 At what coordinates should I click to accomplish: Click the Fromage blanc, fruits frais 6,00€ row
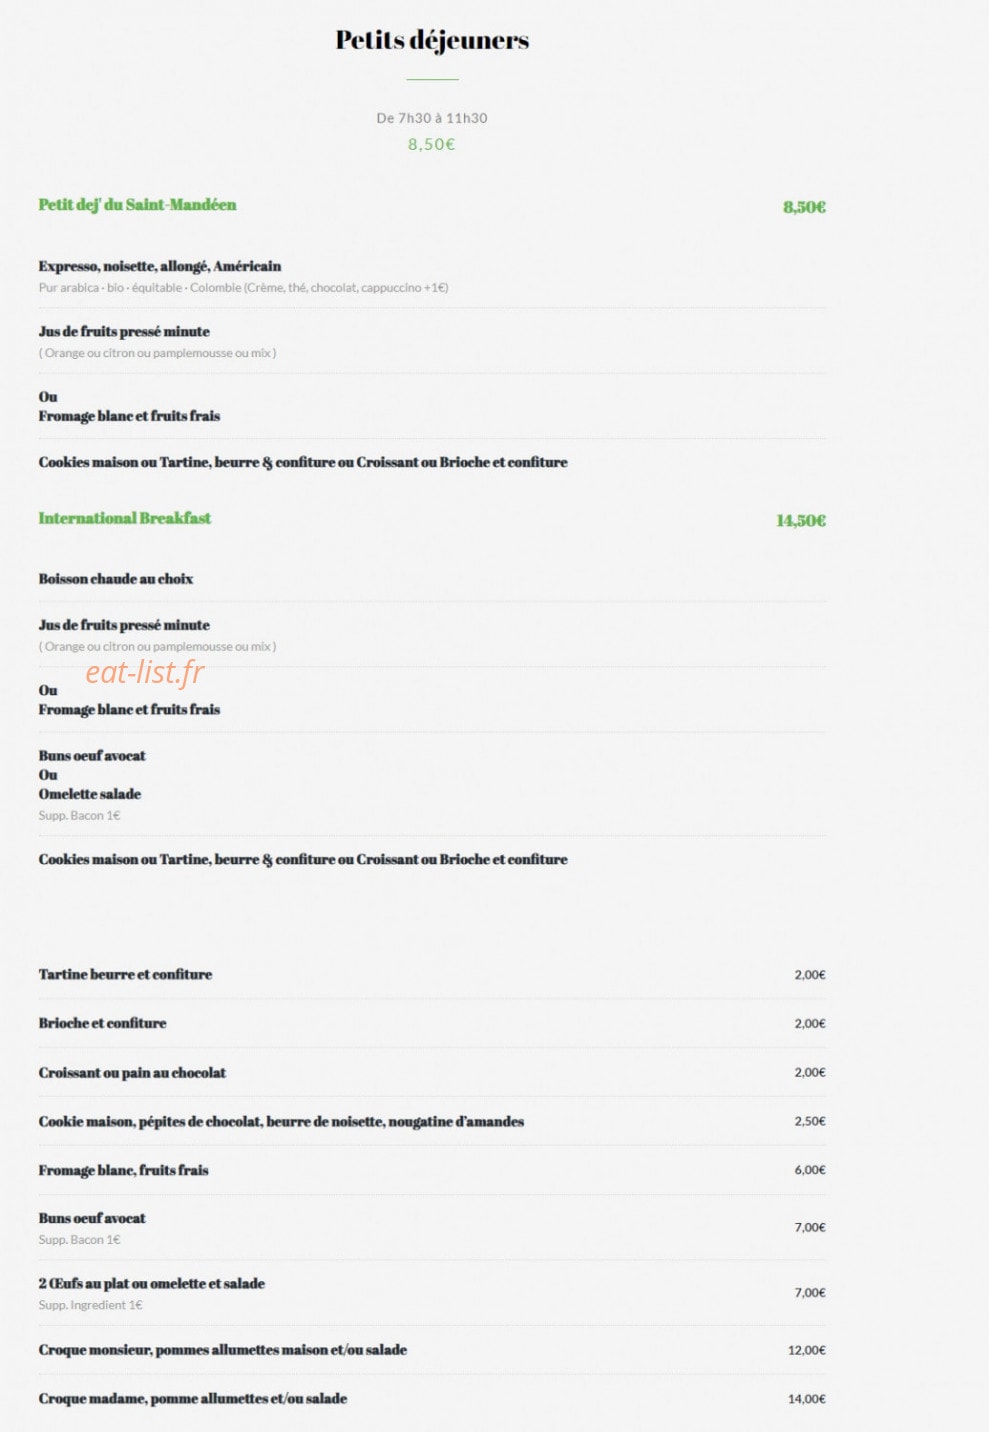(432, 1170)
